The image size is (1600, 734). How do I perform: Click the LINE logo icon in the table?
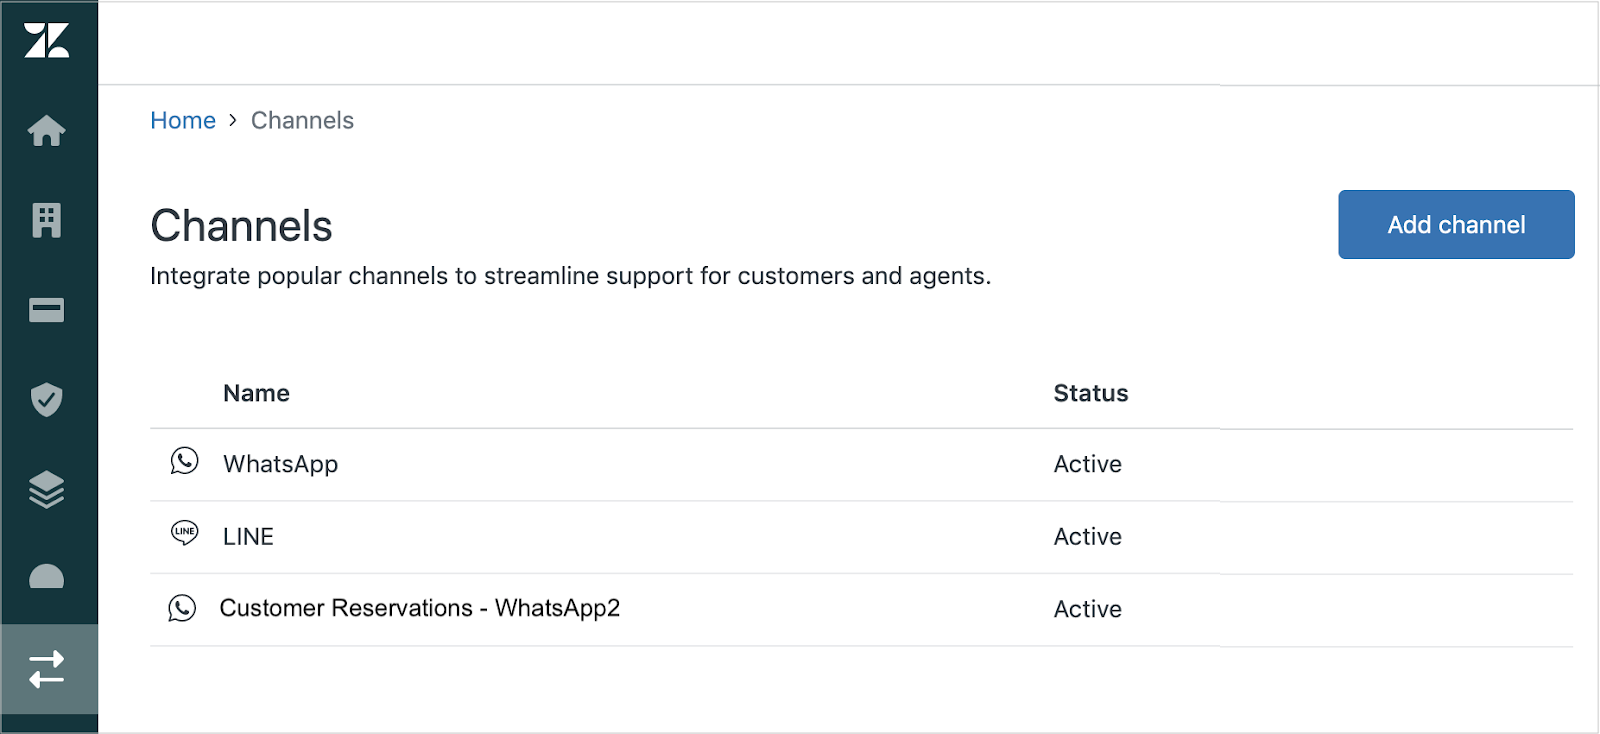pos(185,533)
